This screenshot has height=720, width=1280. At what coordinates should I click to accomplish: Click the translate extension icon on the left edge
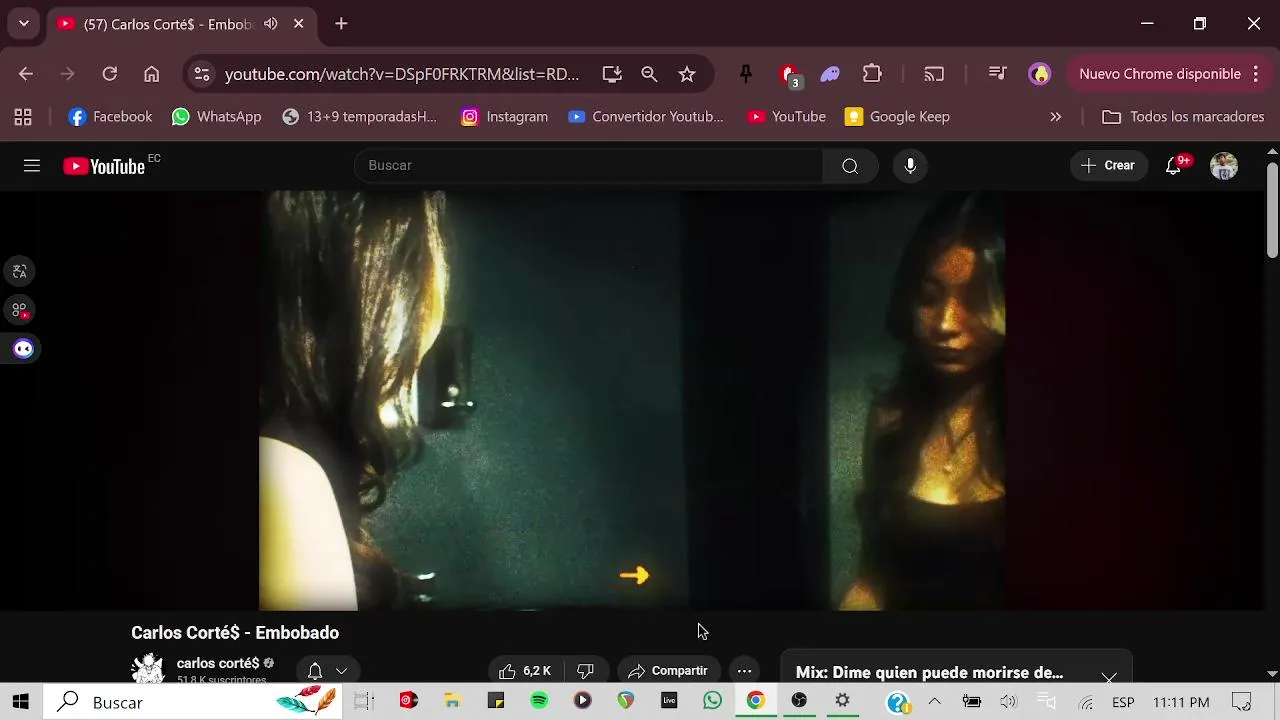pos(20,271)
